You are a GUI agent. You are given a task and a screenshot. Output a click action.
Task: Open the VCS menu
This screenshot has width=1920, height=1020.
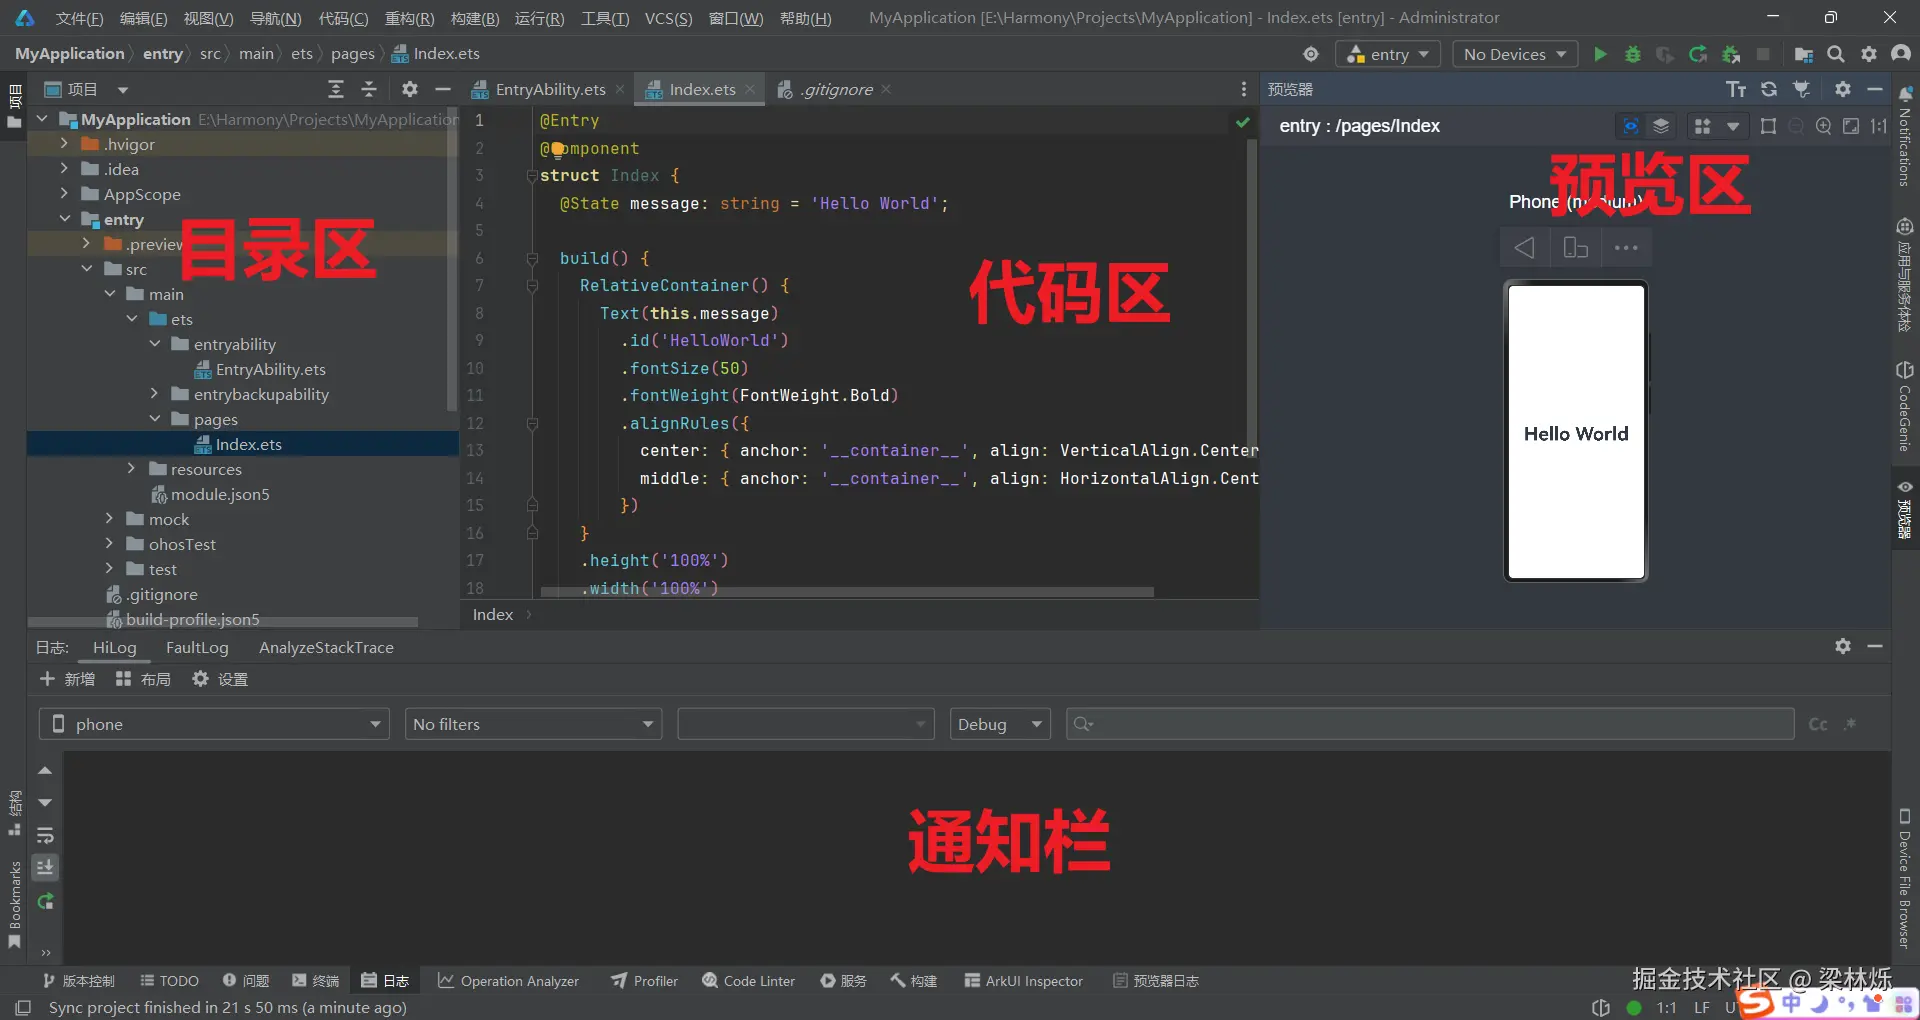click(668, 17)
